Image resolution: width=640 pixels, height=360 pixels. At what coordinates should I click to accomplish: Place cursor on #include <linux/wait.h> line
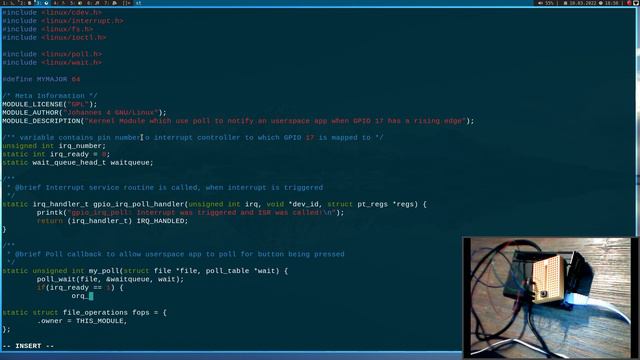tap(52, 62)
